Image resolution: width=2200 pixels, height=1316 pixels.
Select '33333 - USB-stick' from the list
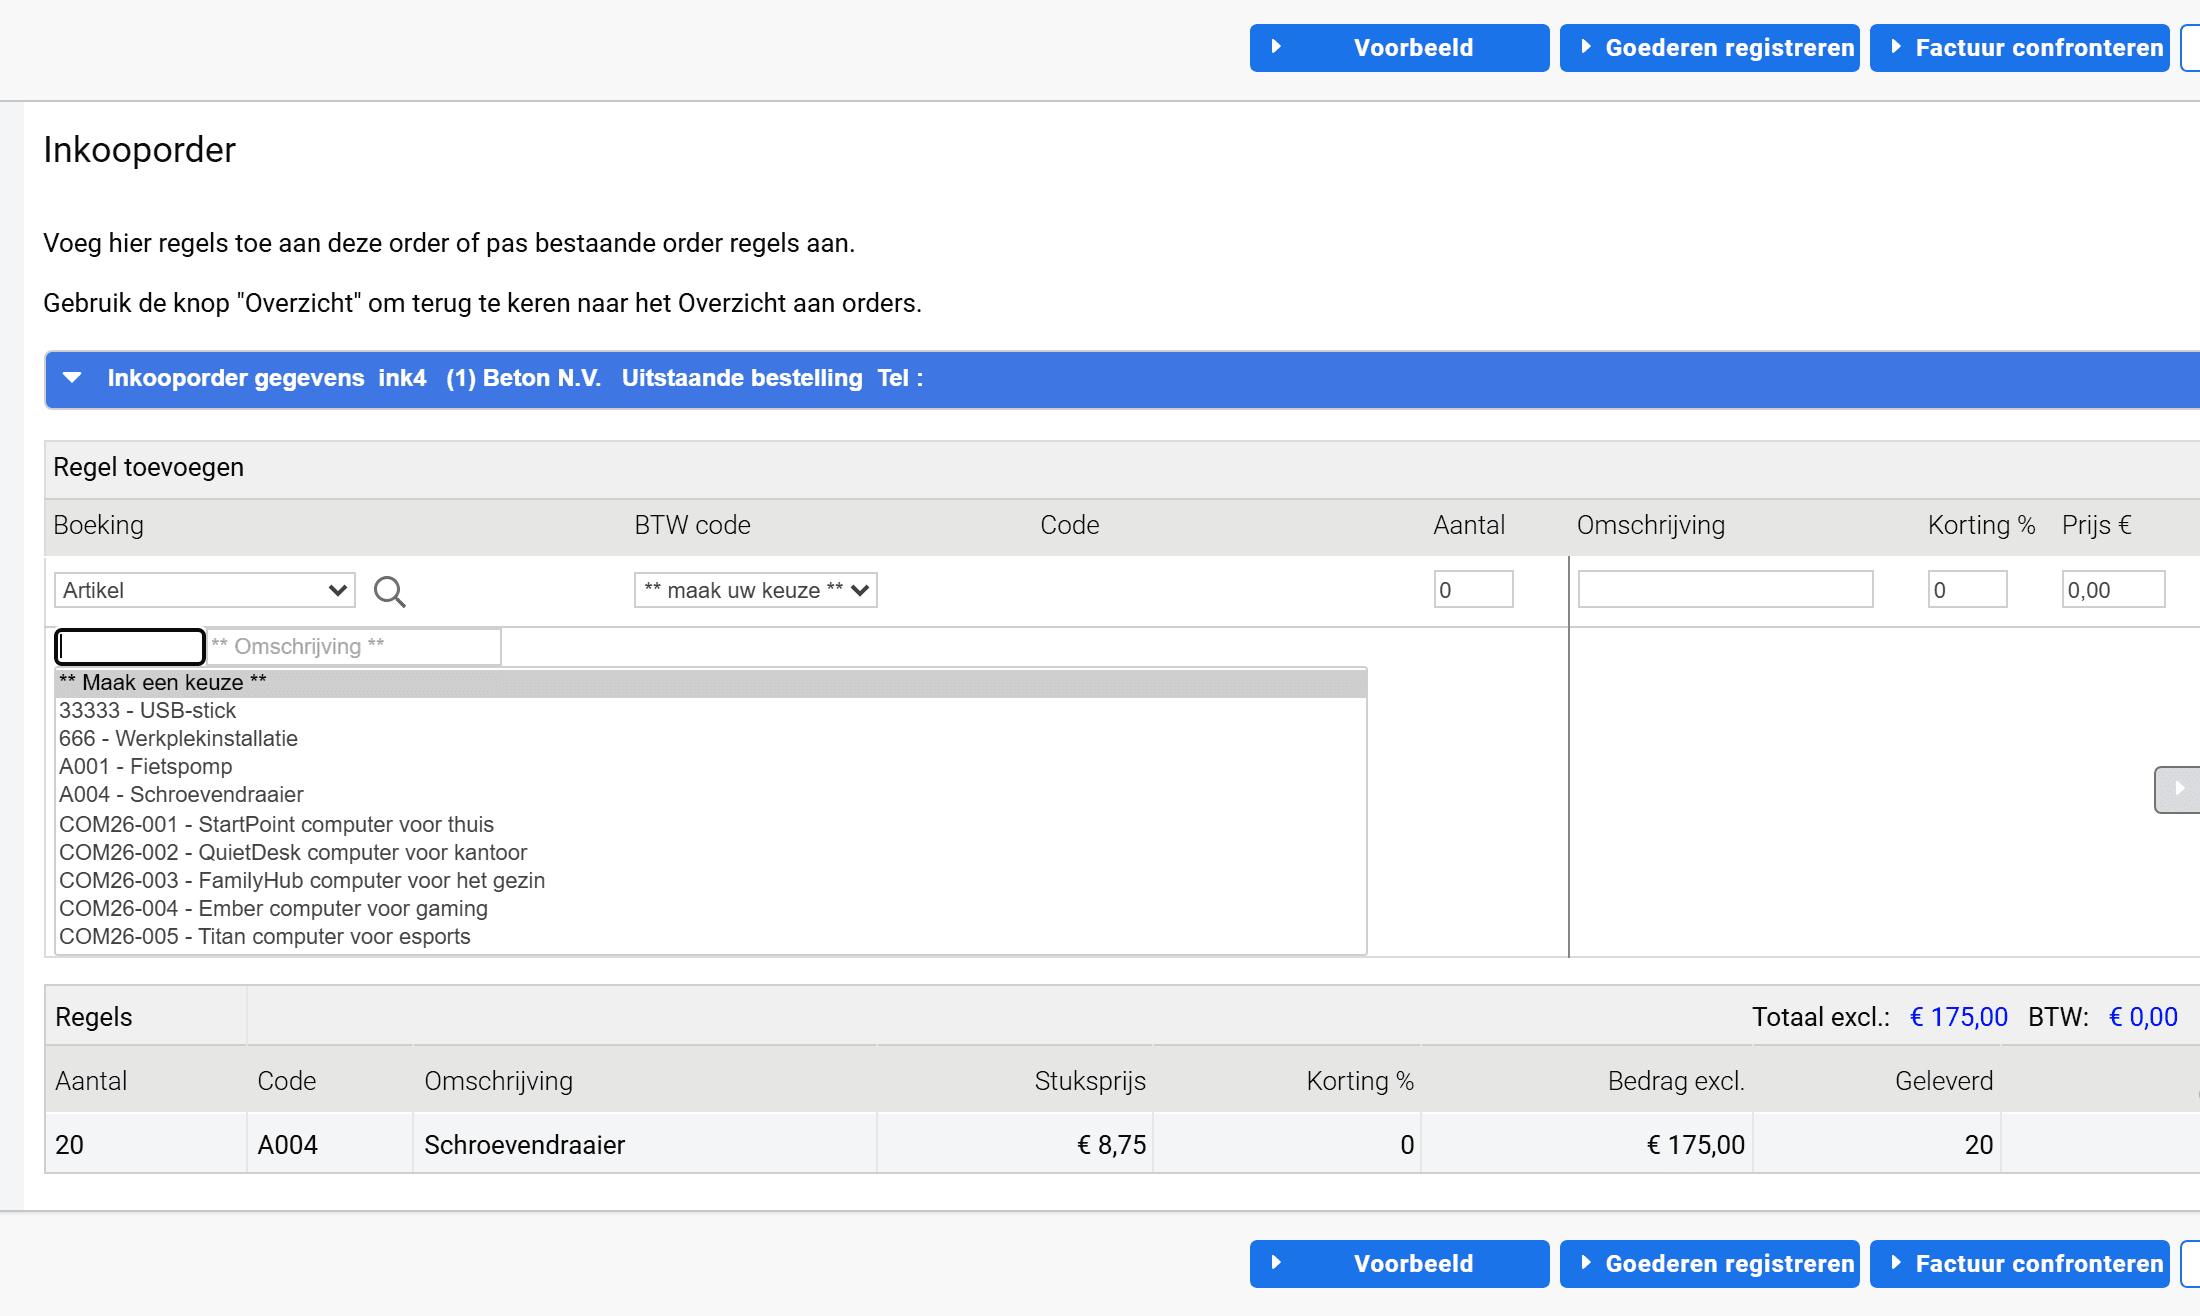click(x=711, y=711)
